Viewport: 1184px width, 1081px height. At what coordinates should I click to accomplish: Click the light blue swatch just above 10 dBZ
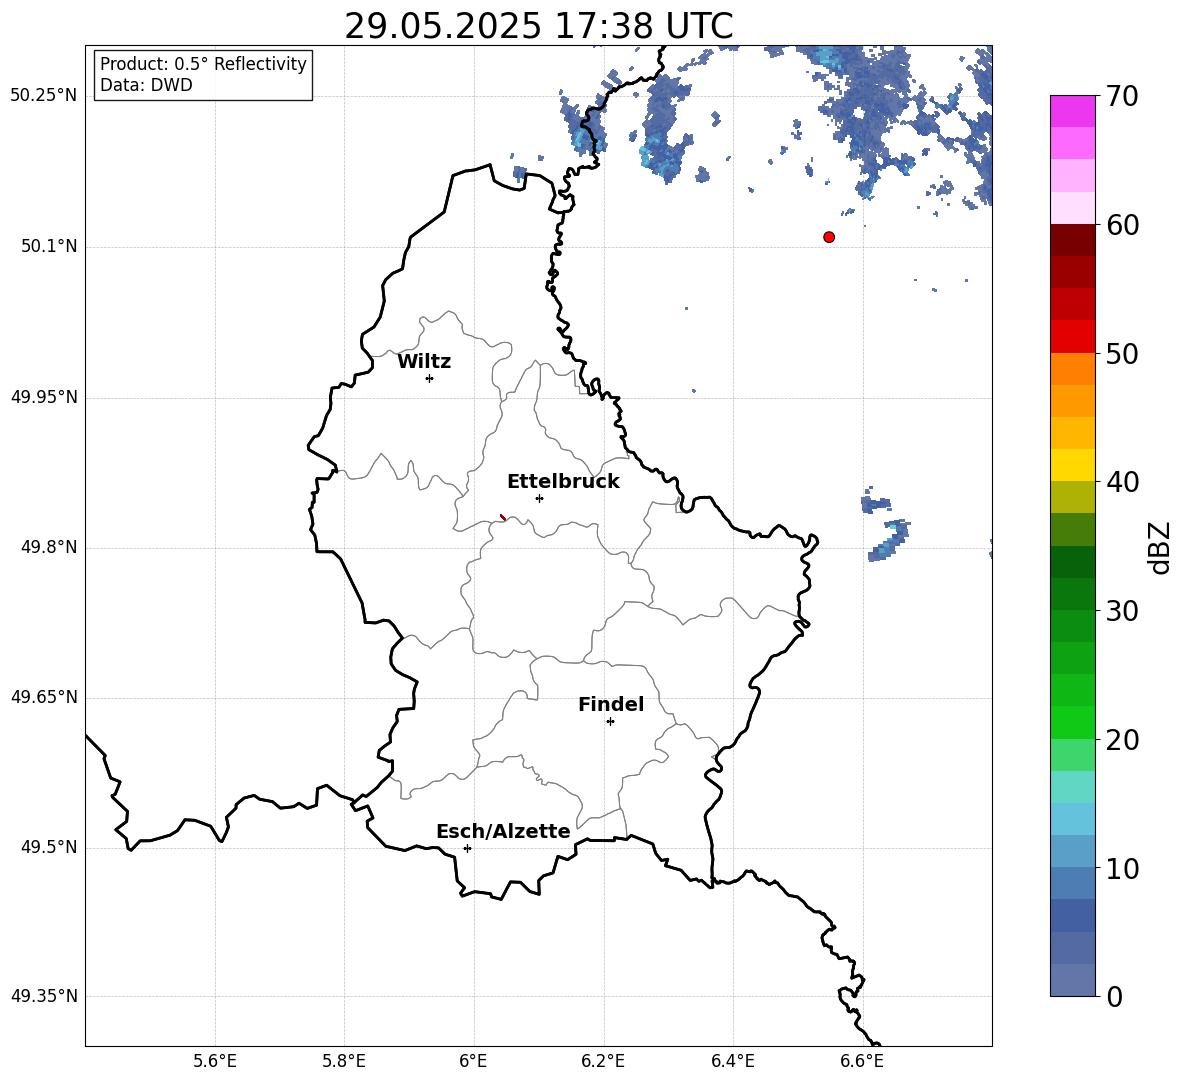[x=1073, y=851]
